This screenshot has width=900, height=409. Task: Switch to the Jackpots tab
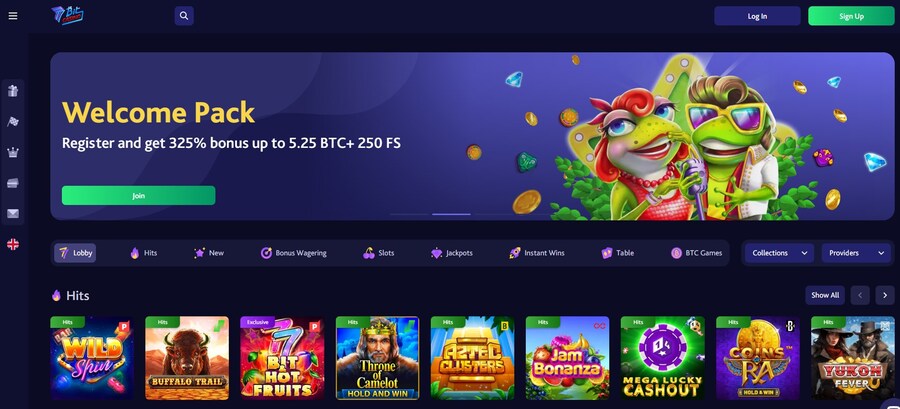point(452,253)
